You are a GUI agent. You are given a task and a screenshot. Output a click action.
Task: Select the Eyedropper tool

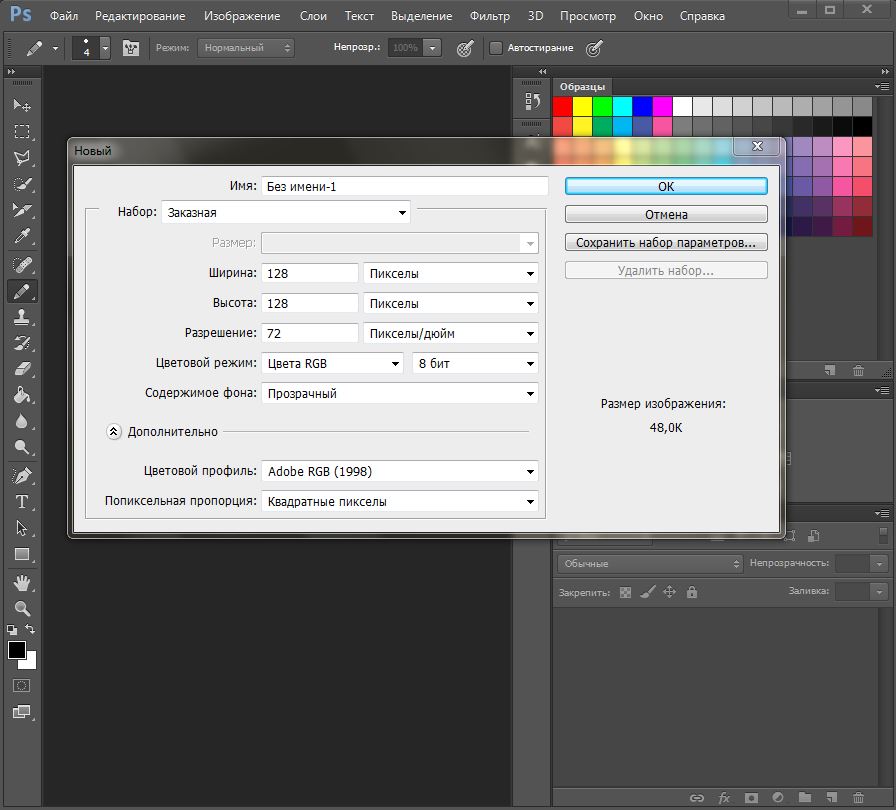22,236
